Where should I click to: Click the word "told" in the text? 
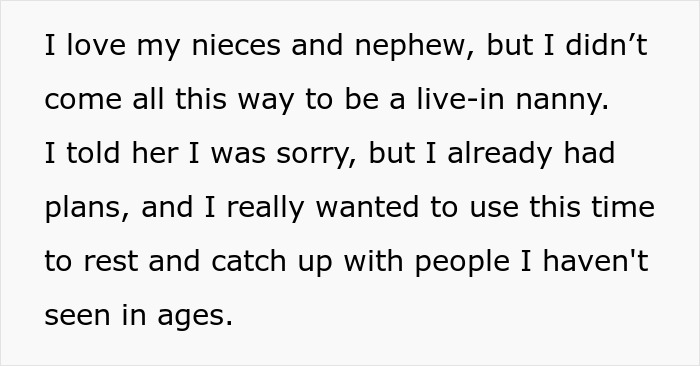pyautogui.click(x=93, y=153)
